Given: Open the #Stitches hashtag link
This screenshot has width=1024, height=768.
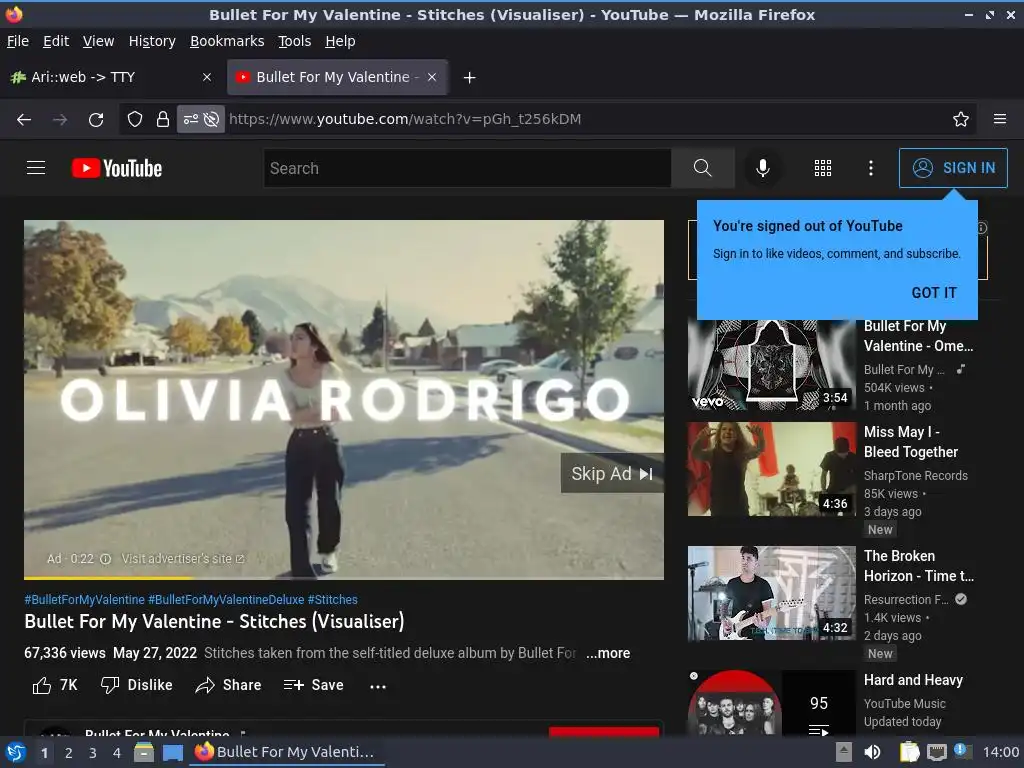Looking at the screenshot, I should [x=332, y=600].
